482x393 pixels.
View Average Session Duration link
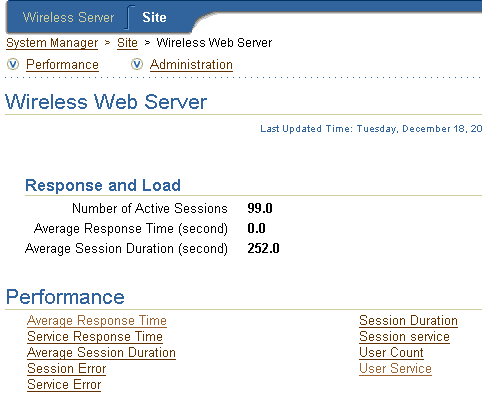(101, 353)
